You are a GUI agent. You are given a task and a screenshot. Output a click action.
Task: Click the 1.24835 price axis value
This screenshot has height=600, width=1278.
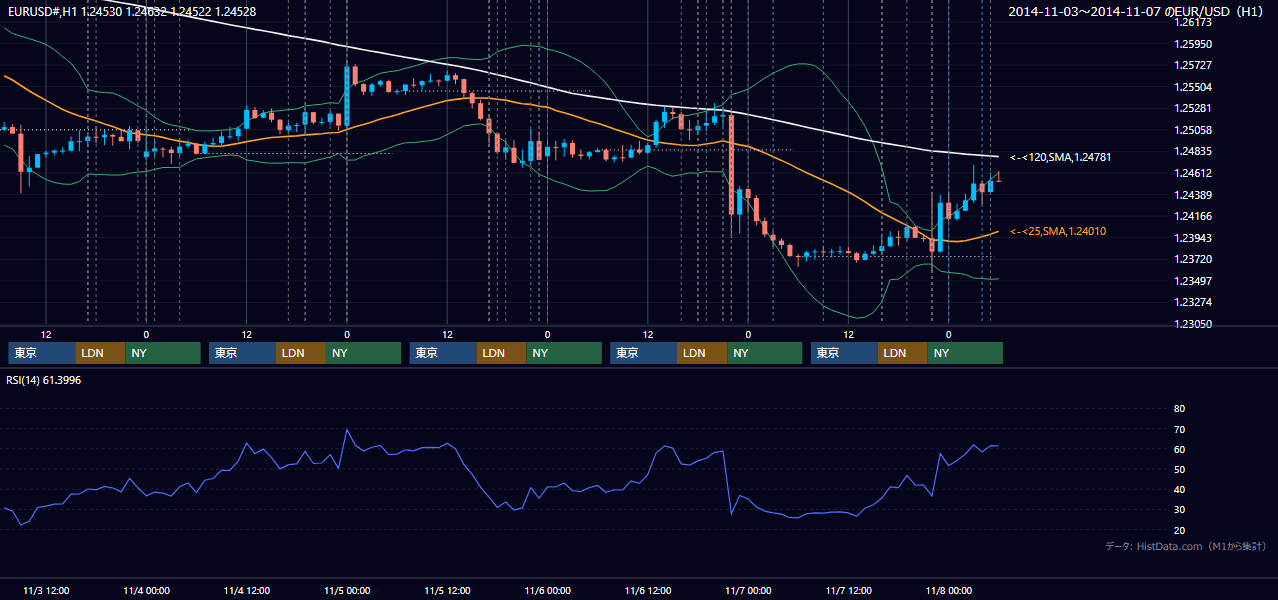click(1192, 151)
